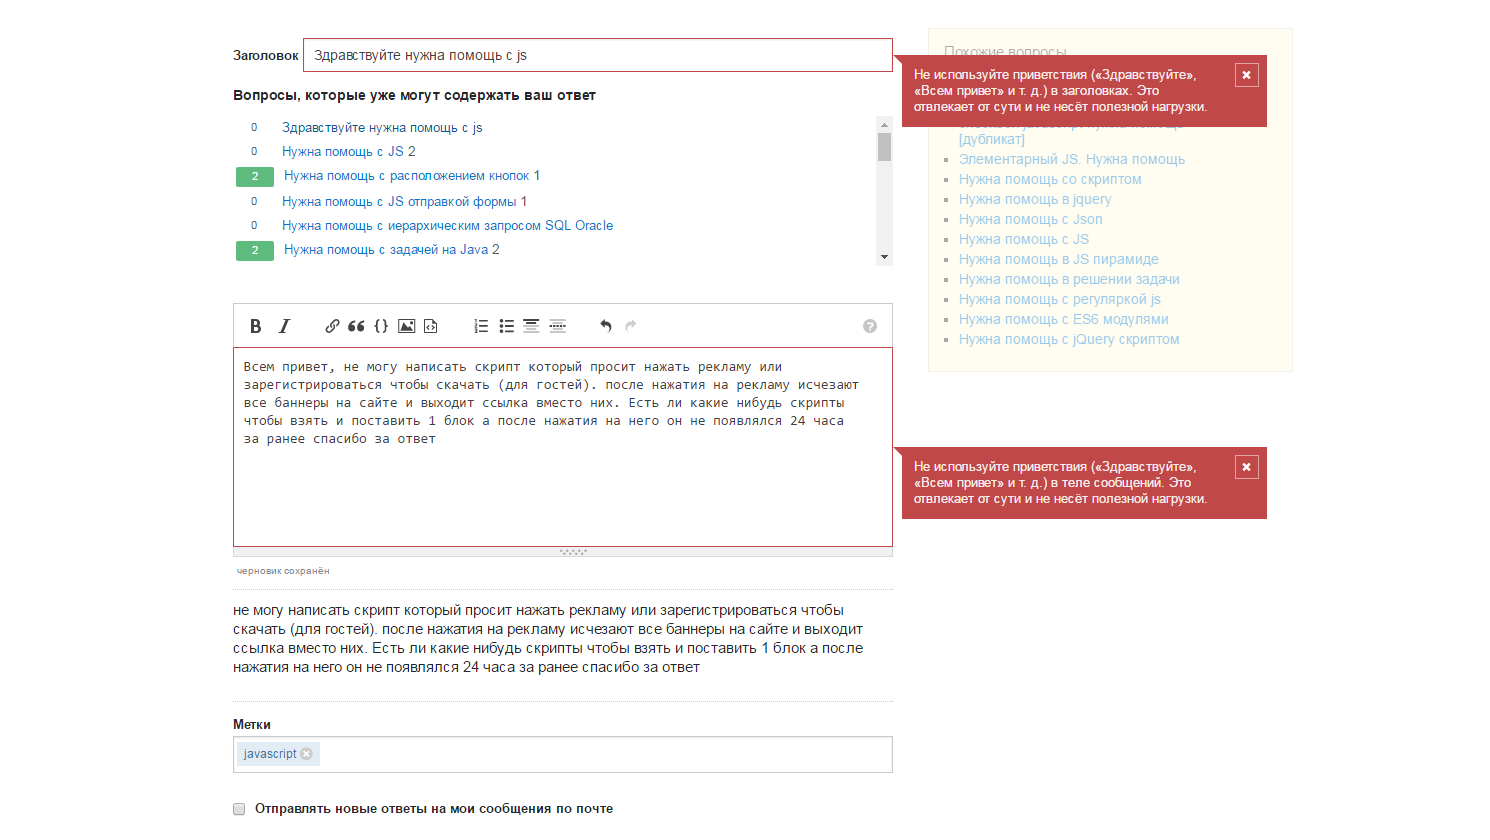The width and height of the screenshot is (1490, 840).
Task: Click the tags input field
Action: [x=563, y=755]
